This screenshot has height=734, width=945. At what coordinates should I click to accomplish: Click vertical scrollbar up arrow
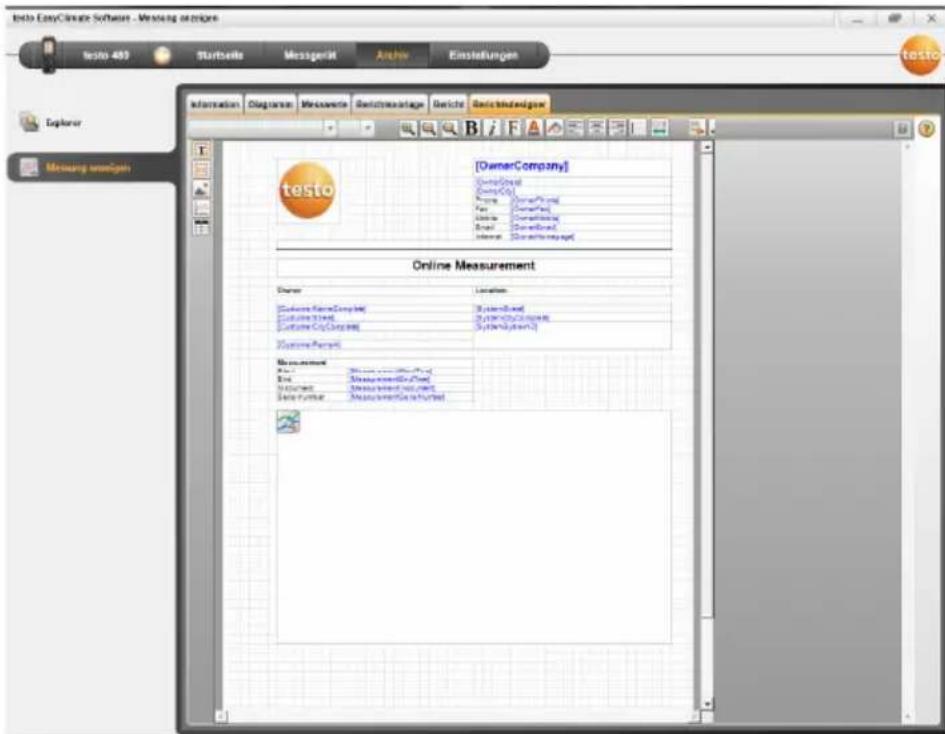coord(707,147)
